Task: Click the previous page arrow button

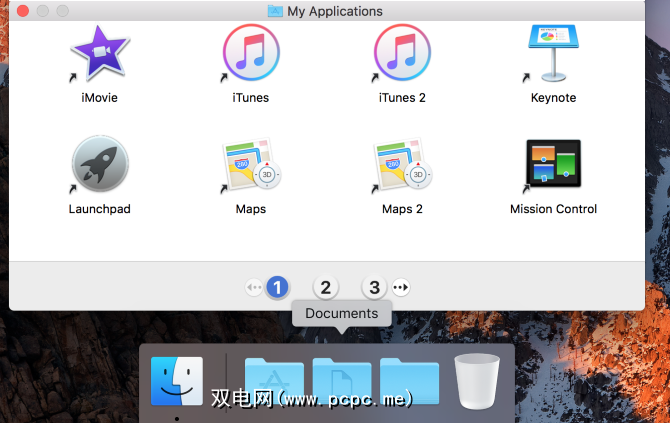Action: click(254, 287)
